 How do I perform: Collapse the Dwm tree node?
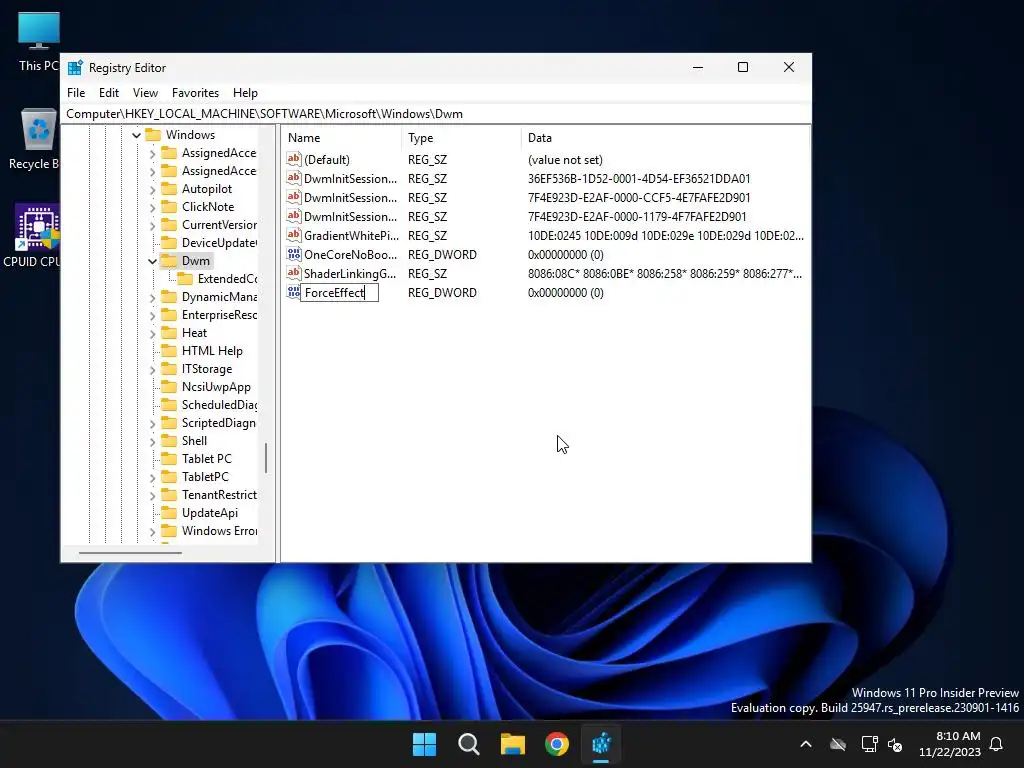click(x=153, y=261)
